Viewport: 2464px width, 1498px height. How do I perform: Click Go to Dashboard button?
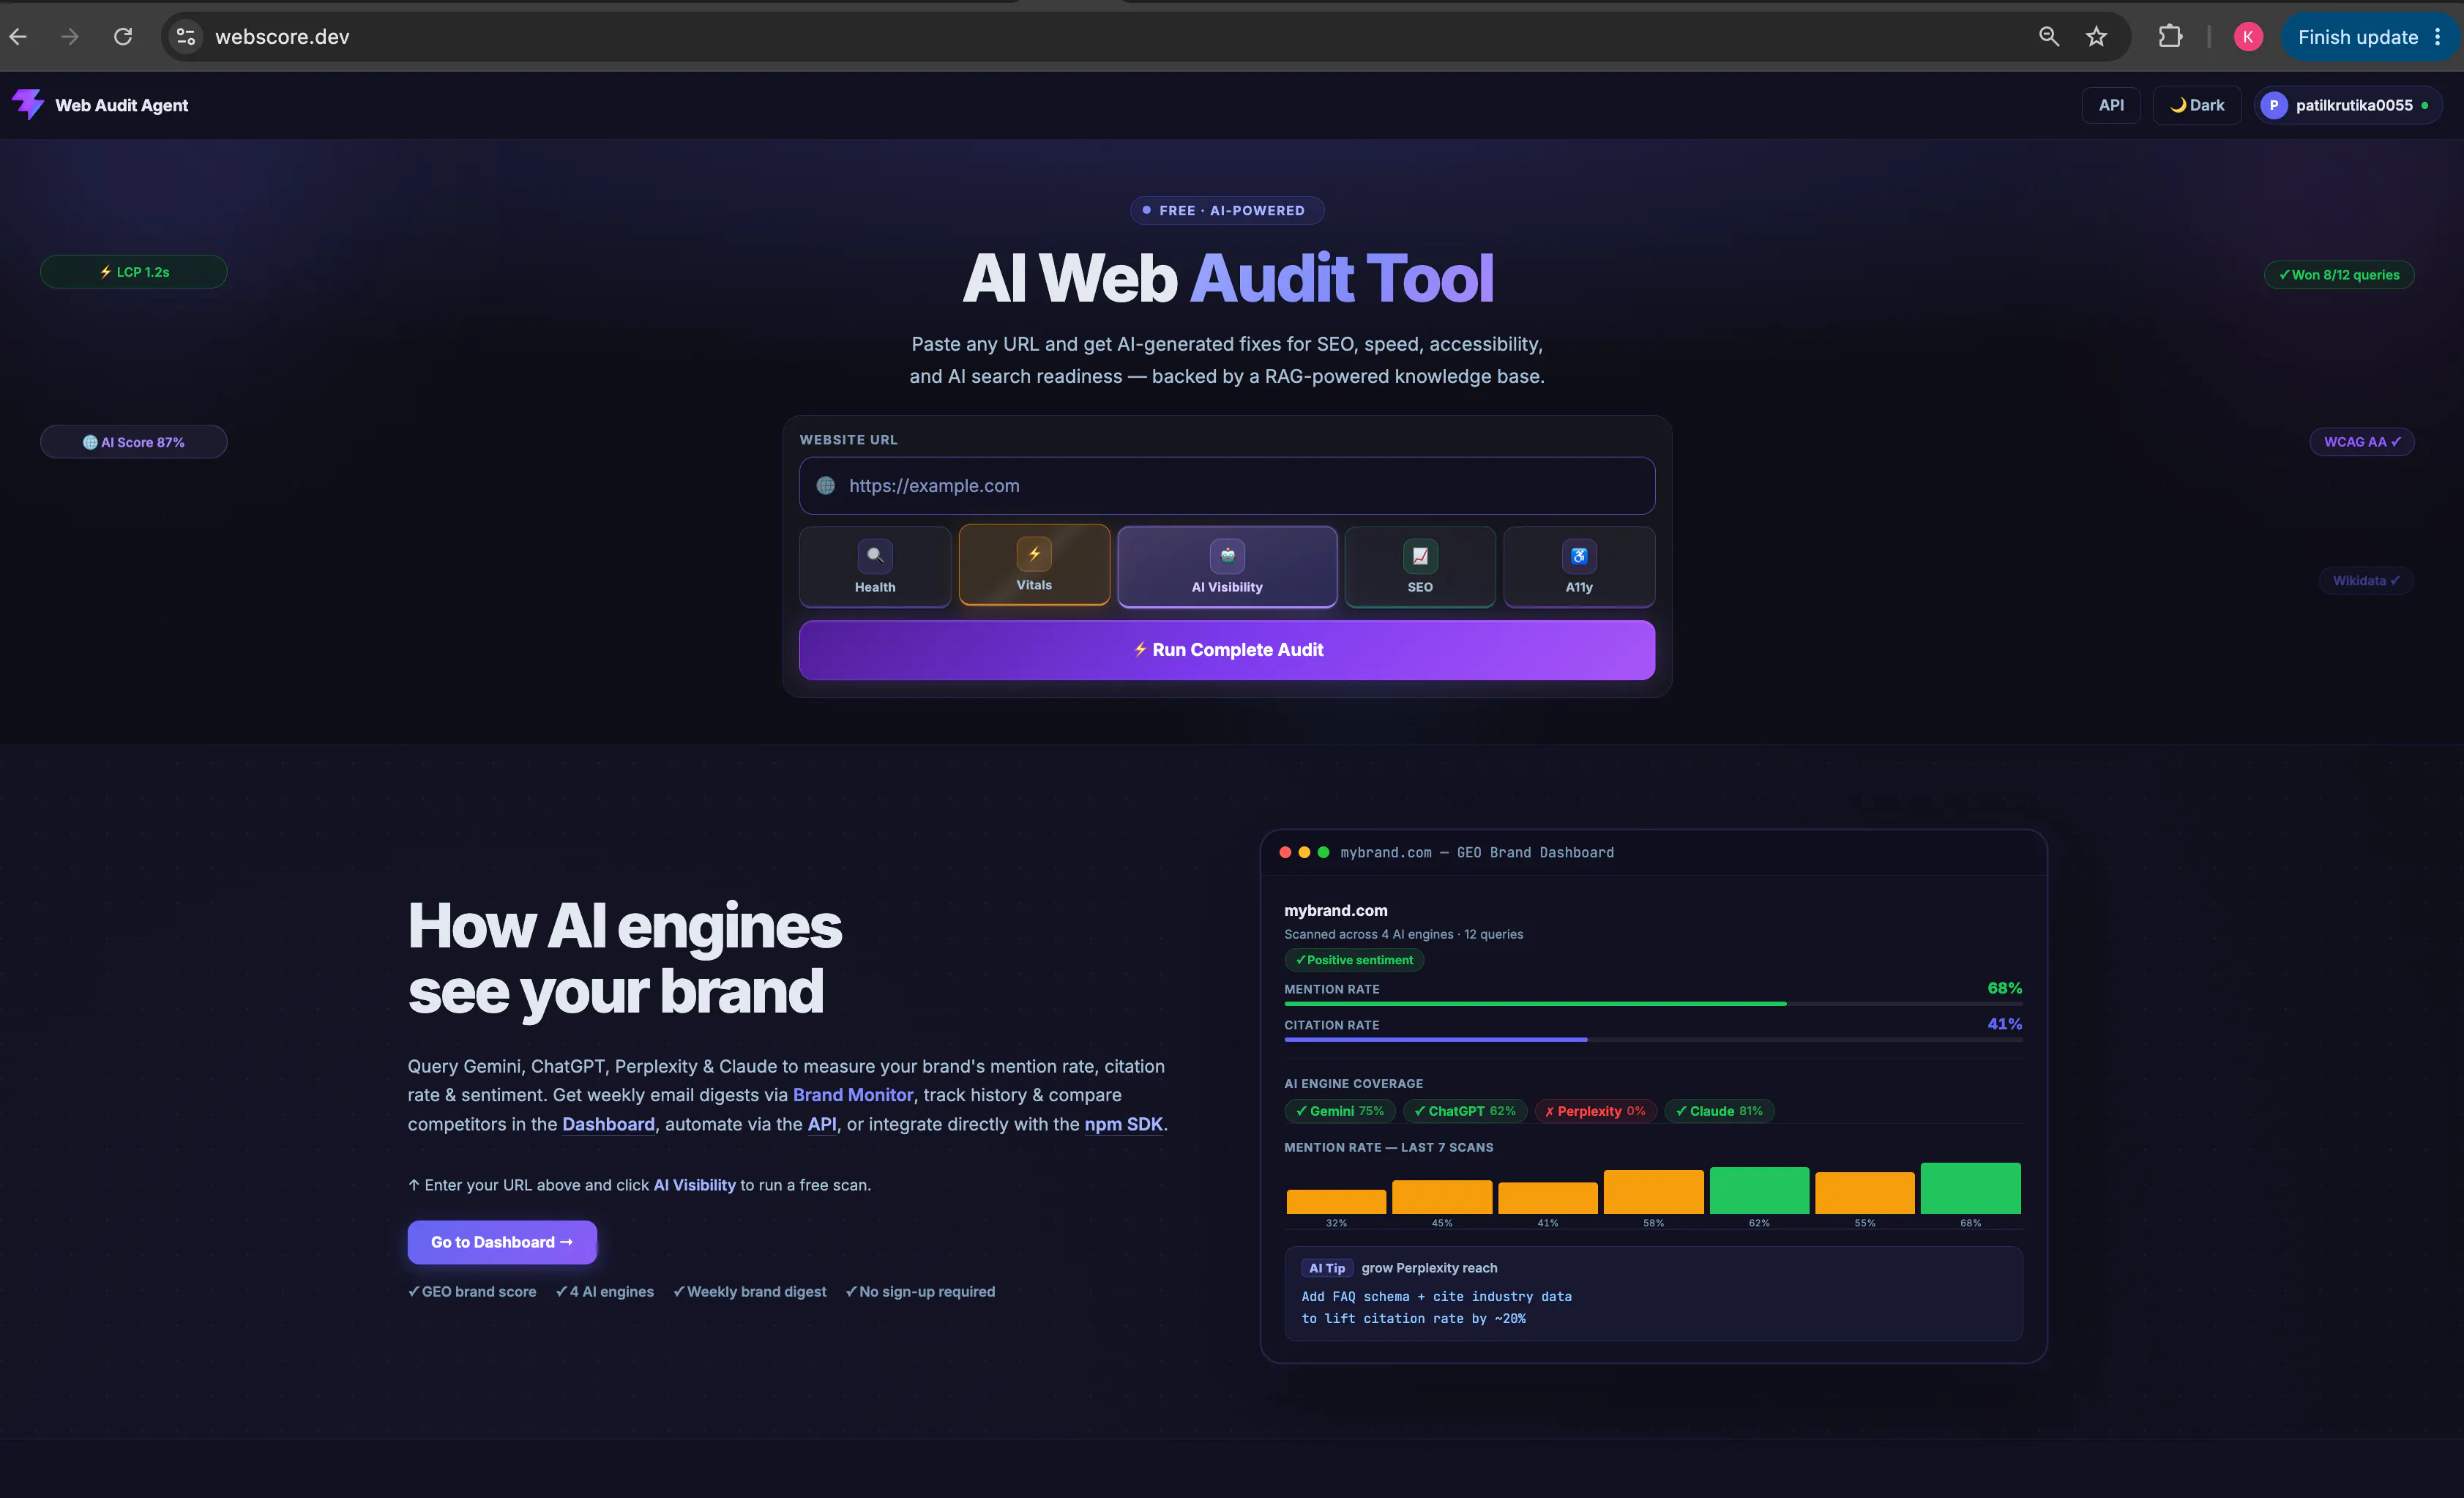[502, 1242]
